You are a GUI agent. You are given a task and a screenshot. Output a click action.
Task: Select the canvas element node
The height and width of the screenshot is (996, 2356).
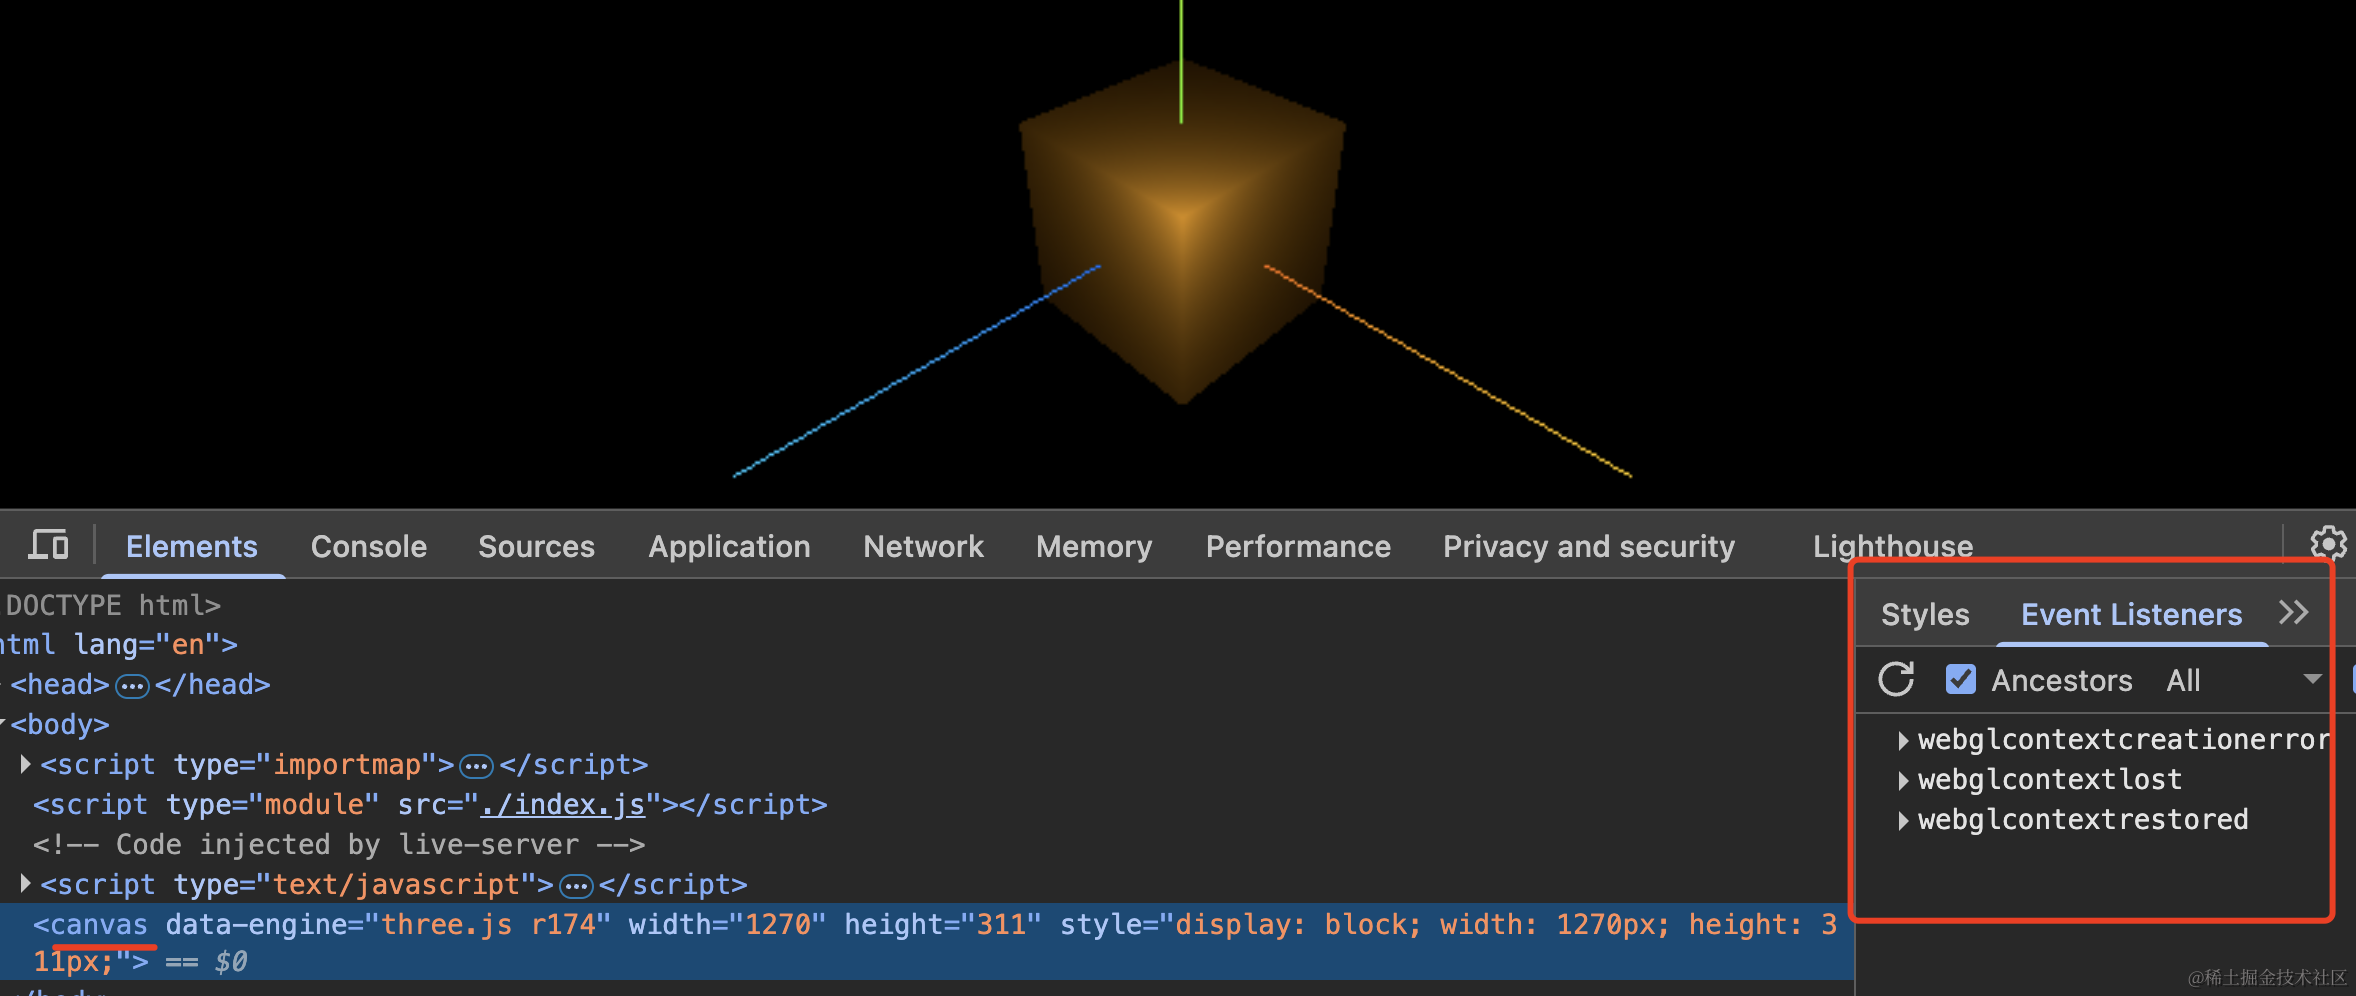tap(926, 942)
